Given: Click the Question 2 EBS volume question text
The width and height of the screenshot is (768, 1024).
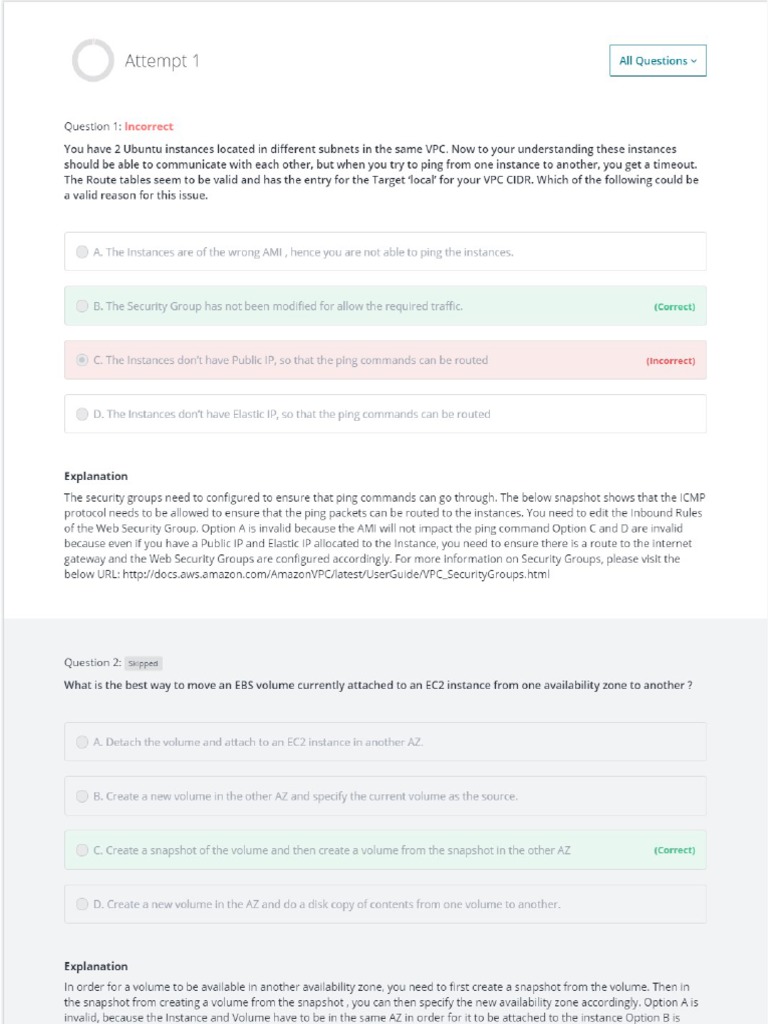Looking at the screenshot, I should [378, 686].
